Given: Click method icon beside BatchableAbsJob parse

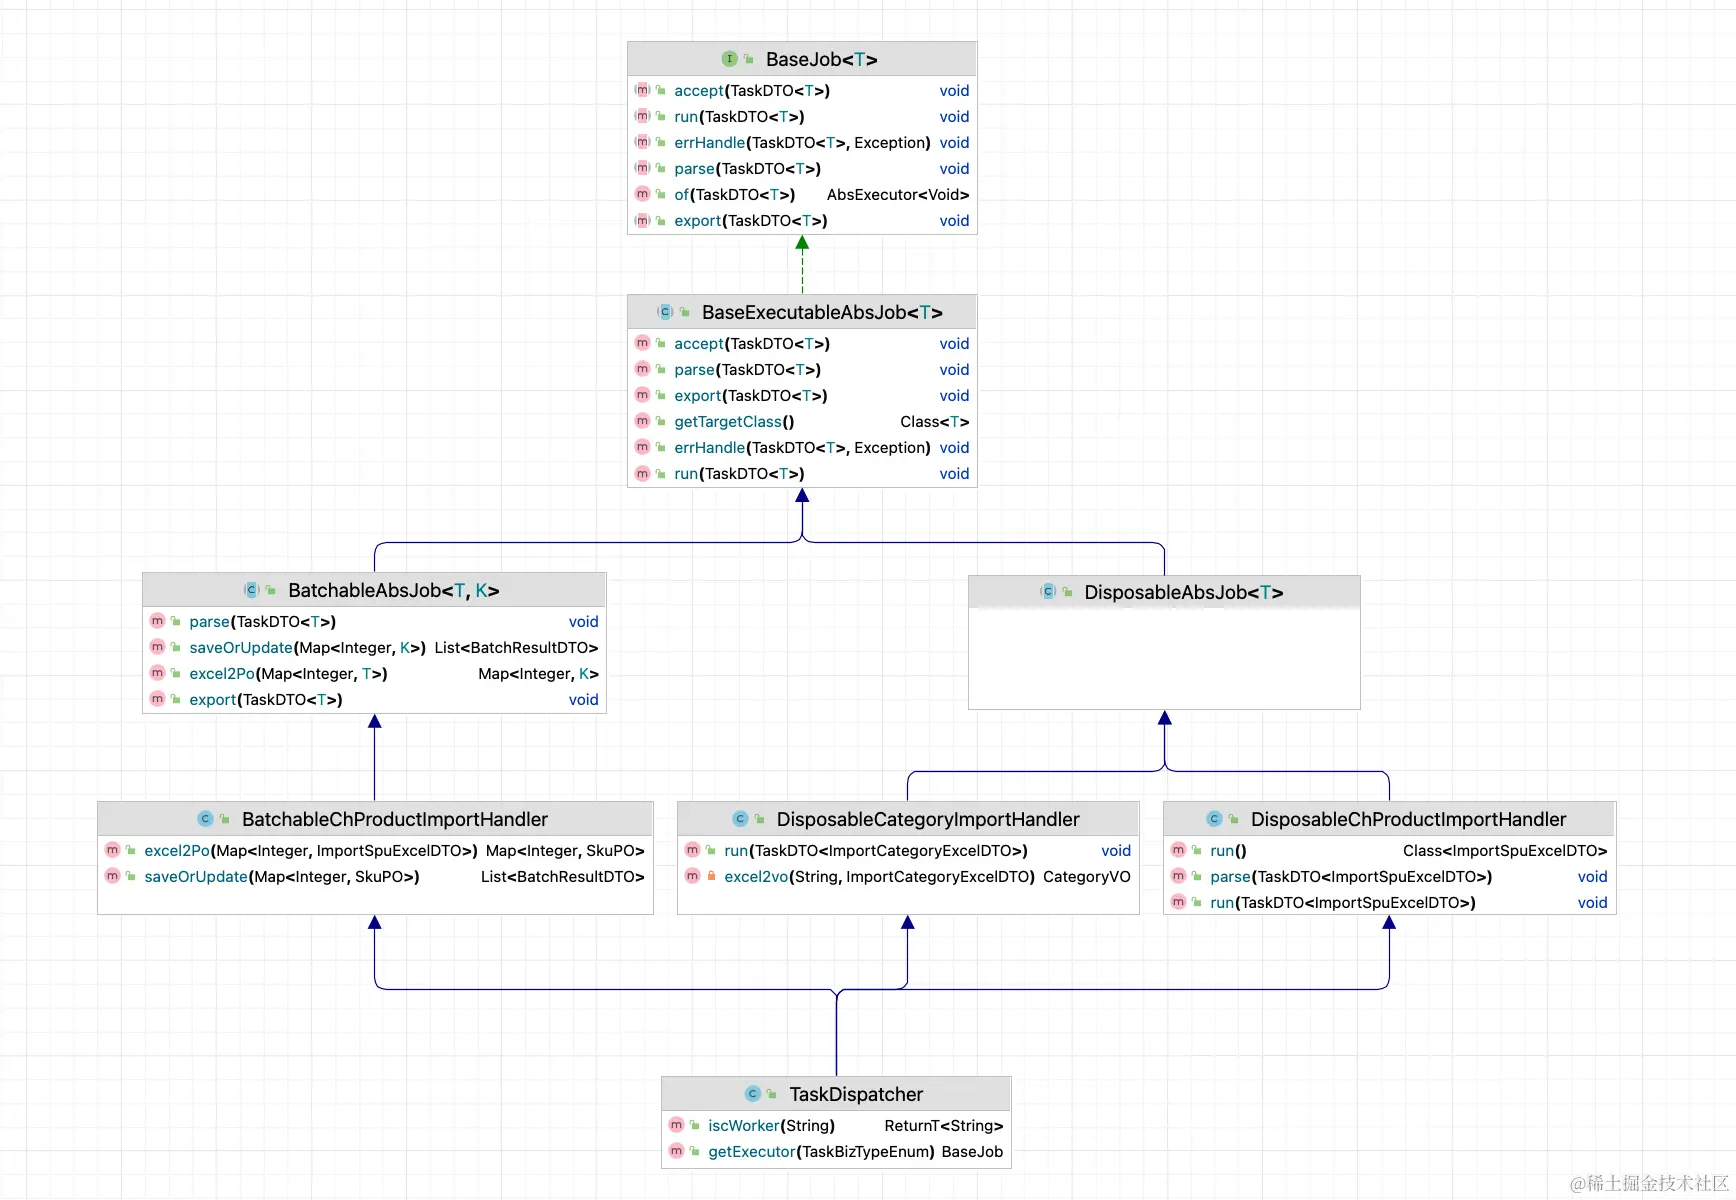Looking at the screenshot, I should 157,621.
